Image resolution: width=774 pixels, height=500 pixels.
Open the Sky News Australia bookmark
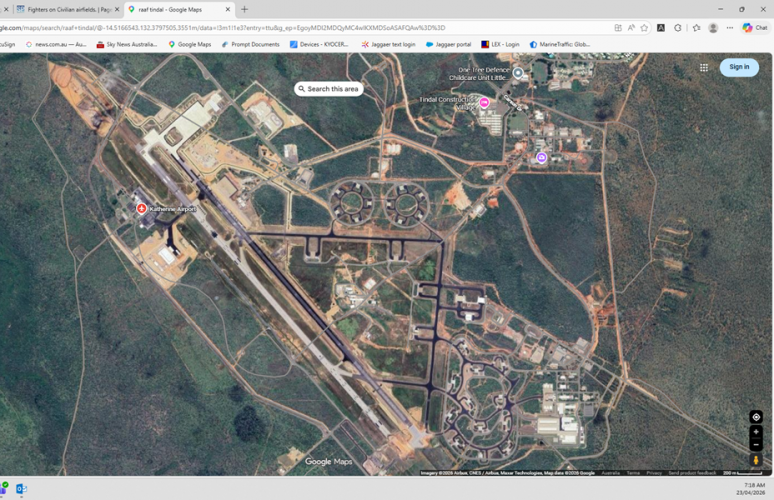128,44
